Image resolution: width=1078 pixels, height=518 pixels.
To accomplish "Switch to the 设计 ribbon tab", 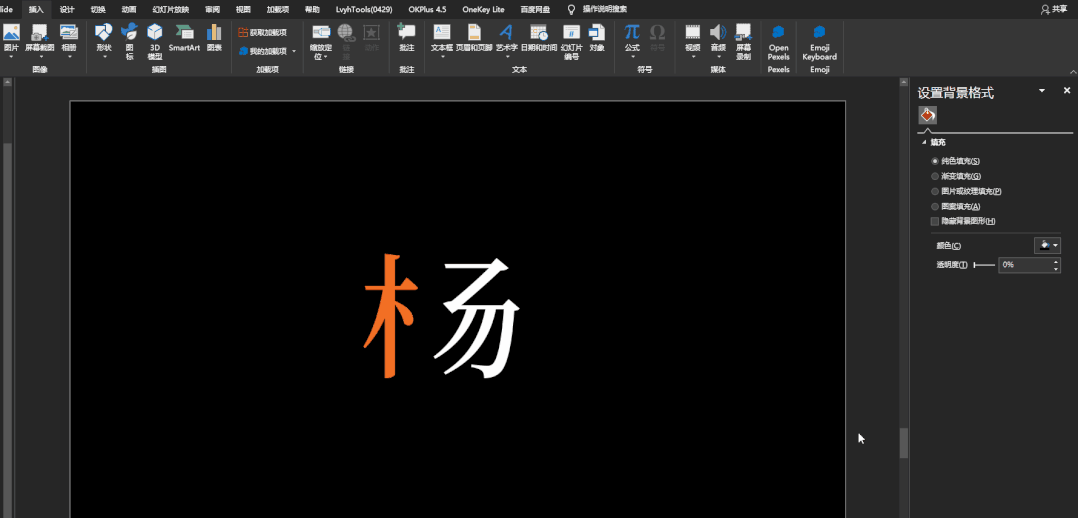I will coord(67,10).
